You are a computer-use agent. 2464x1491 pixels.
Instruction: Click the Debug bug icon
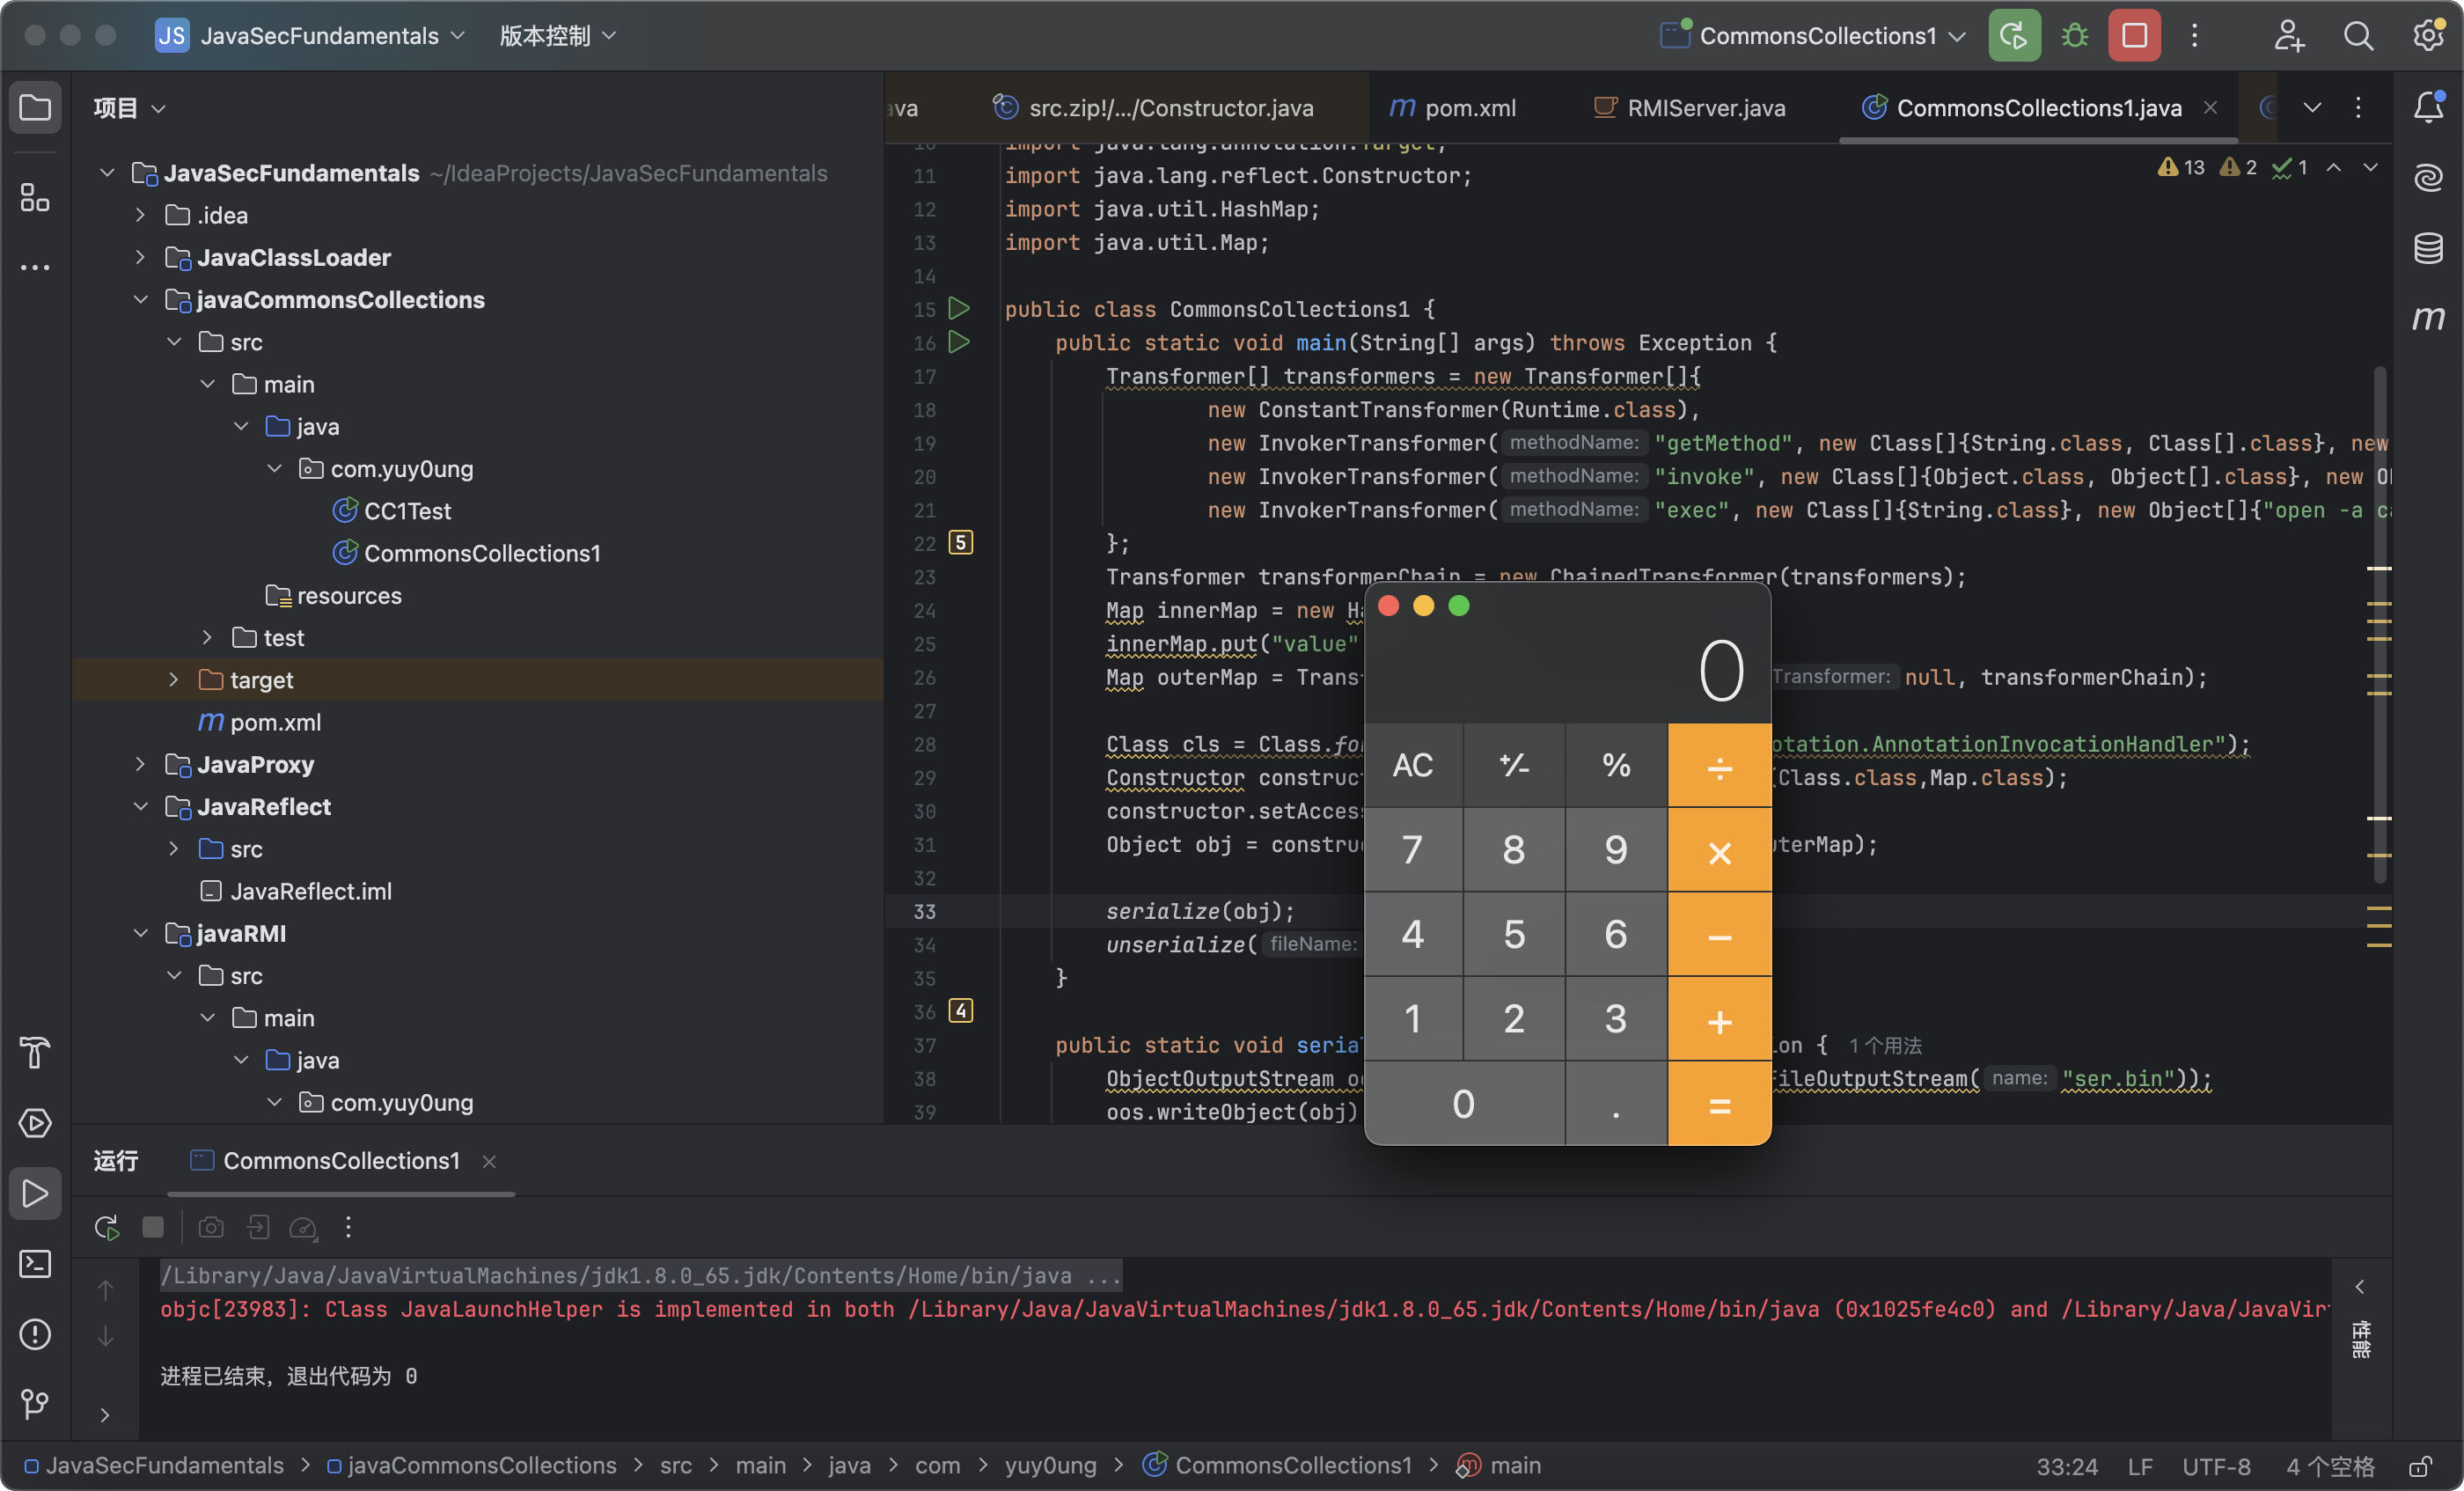pyautogui.click(x=2075, y=36)
